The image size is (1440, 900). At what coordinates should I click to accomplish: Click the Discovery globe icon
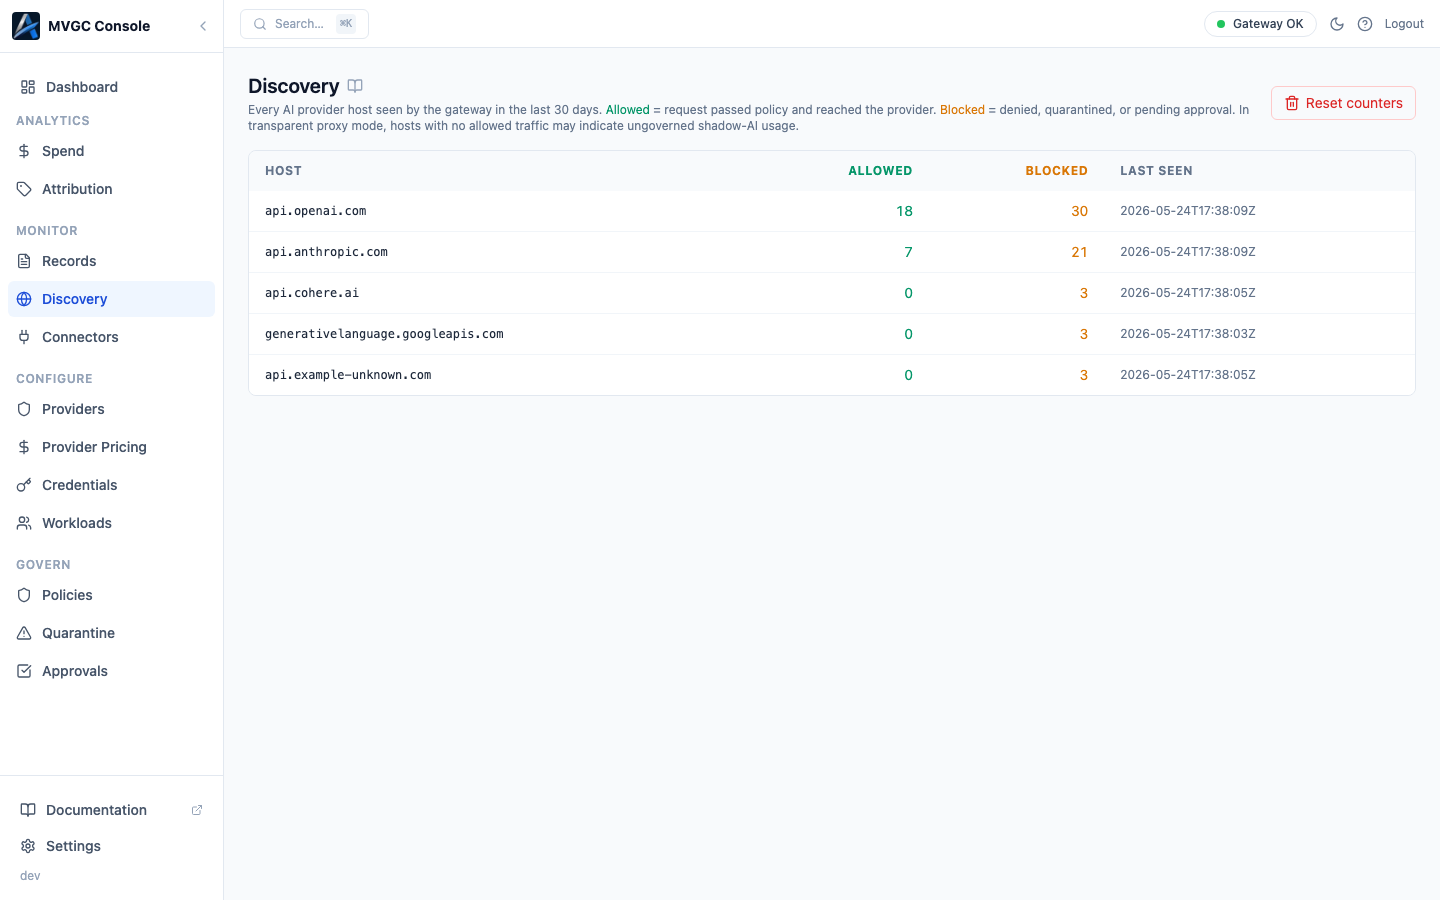[24, 299]
